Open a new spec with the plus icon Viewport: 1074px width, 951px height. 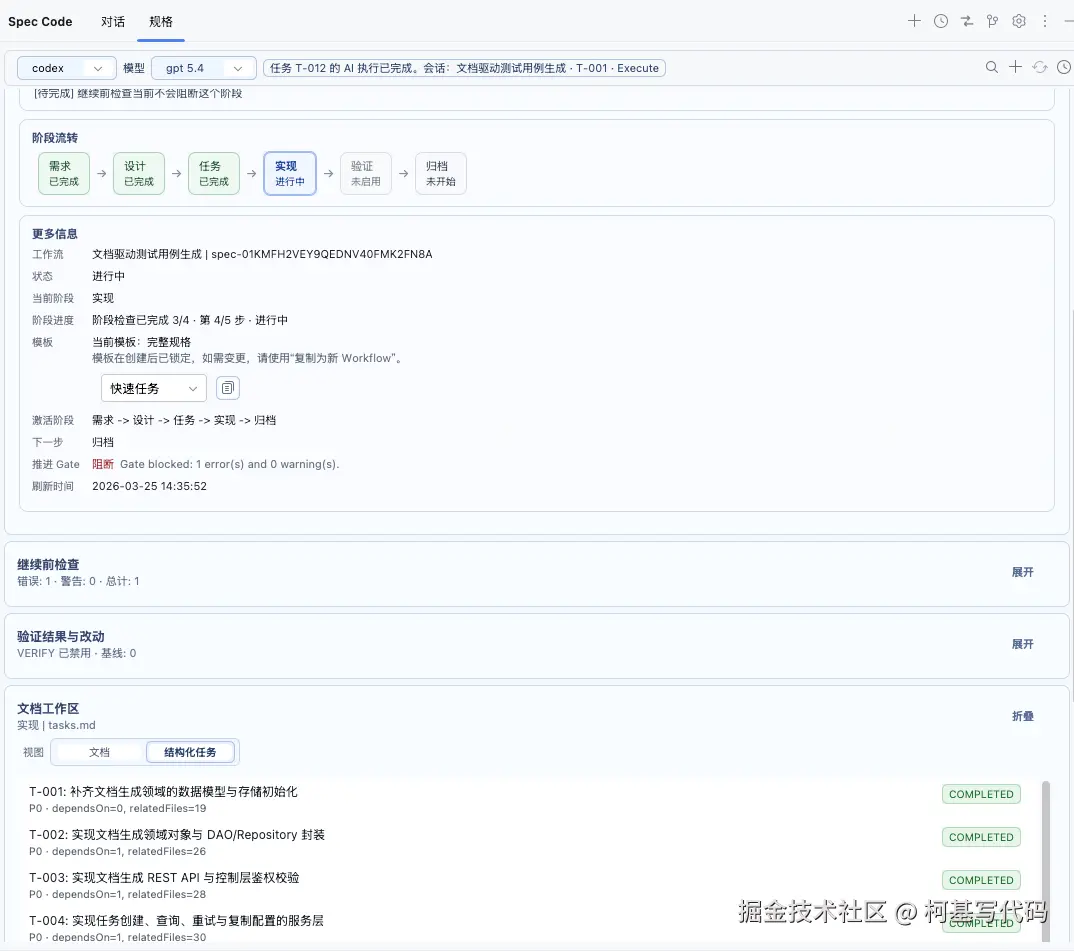[914, 20]
